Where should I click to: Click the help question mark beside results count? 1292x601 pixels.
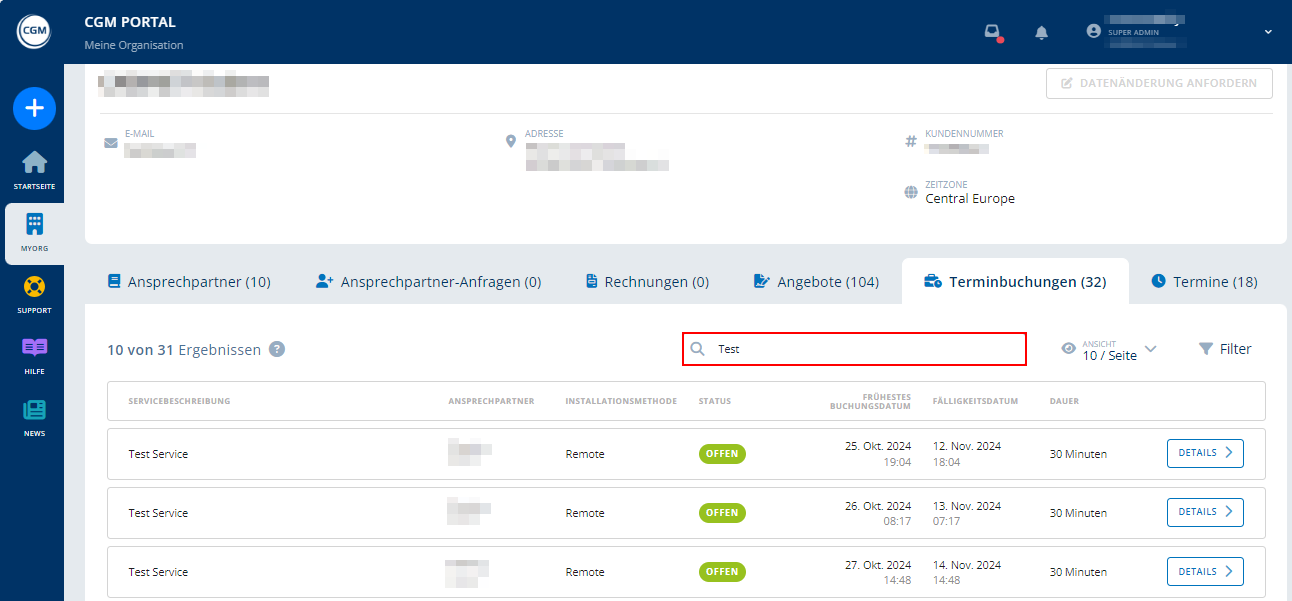click(277, 349)
